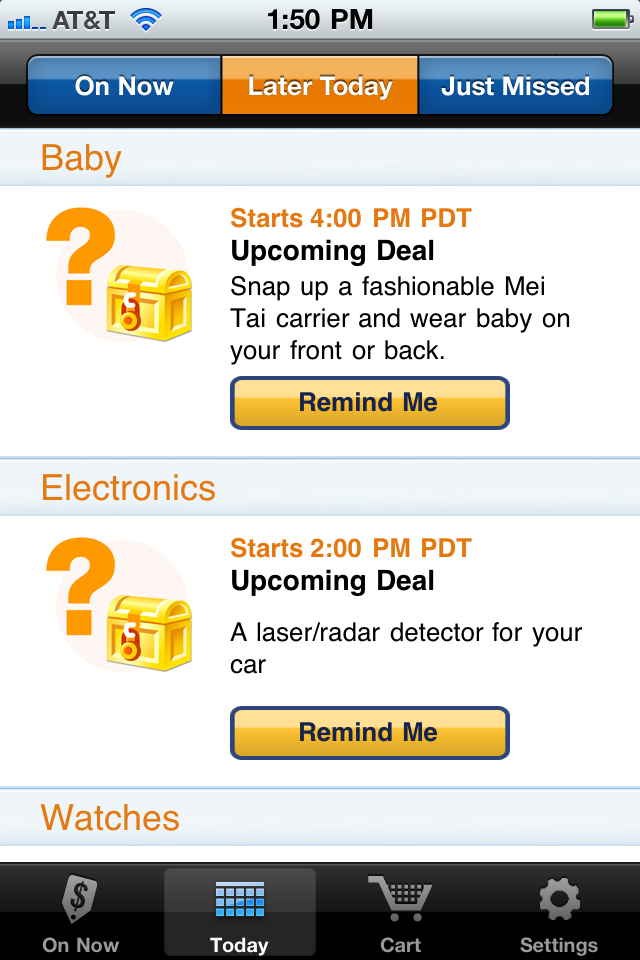Click Remind Me for the Baby deal
This screenshot has width=640, height=960.
369,403
